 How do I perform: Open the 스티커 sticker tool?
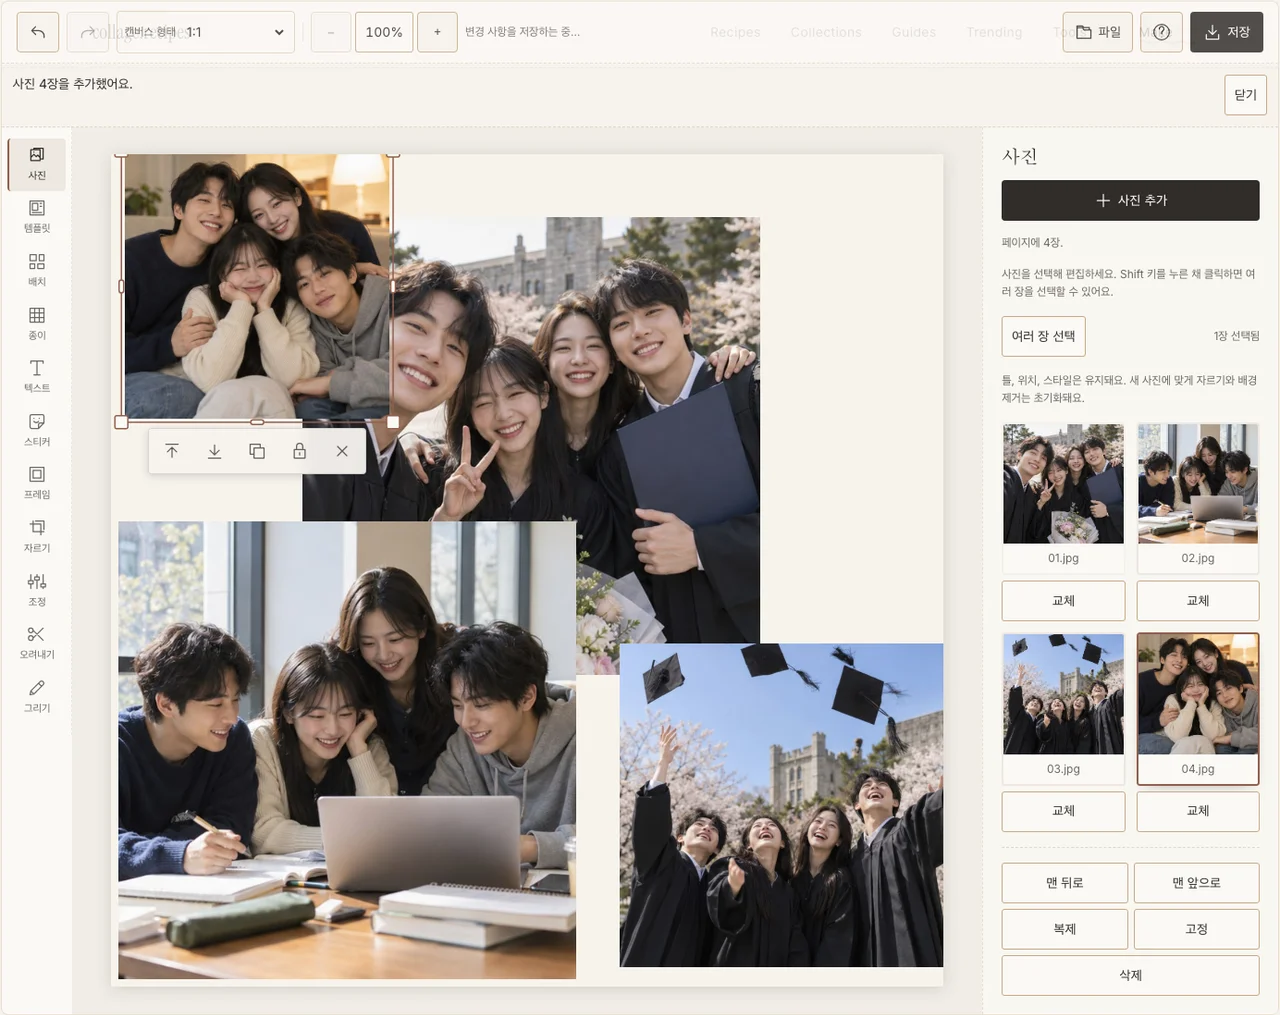click(x=37, y=430)
